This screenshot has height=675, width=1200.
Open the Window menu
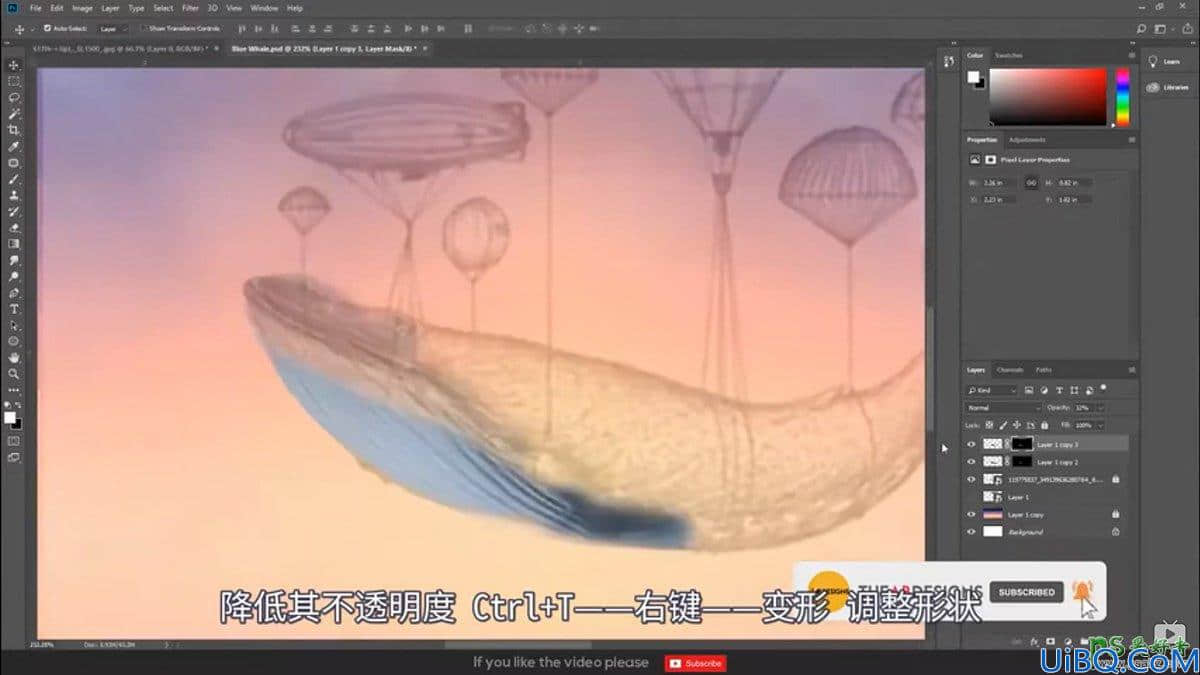264,8
